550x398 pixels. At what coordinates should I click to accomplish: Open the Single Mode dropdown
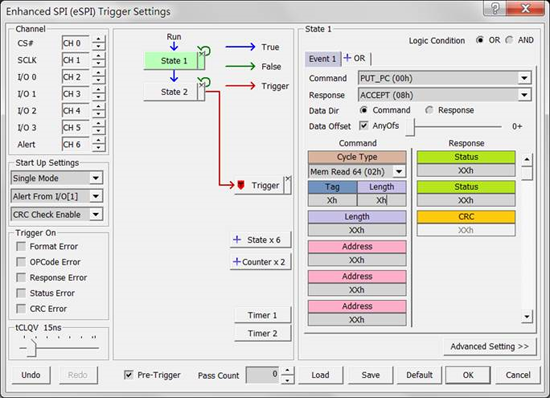click(x=96, y=178)
